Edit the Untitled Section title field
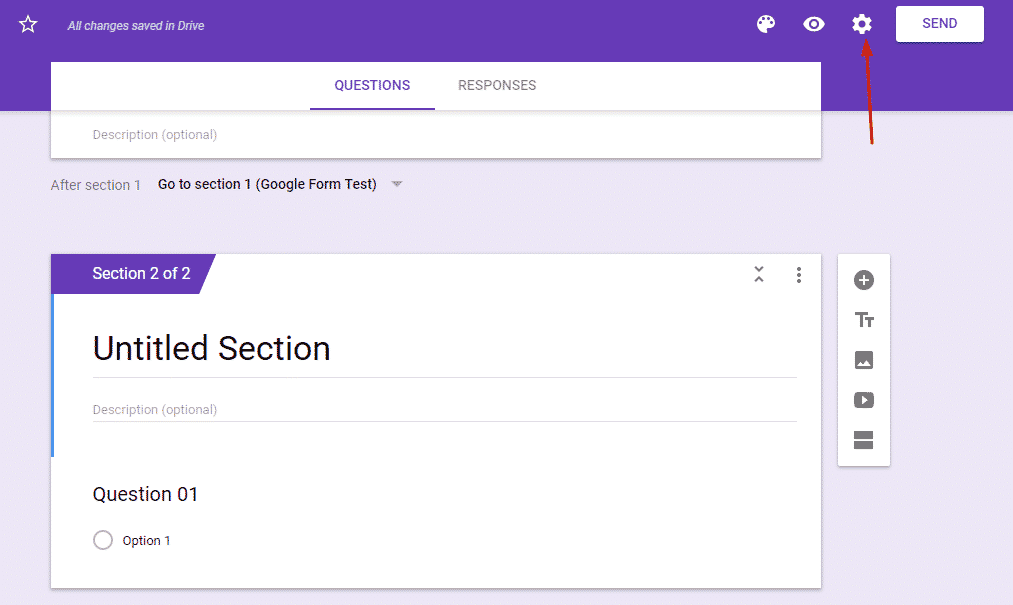This screenshot has height=605, width=1013. click(x=212, y=348)
